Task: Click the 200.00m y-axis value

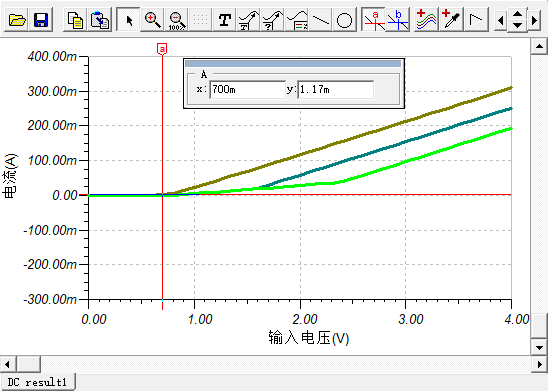Action: 52,125
